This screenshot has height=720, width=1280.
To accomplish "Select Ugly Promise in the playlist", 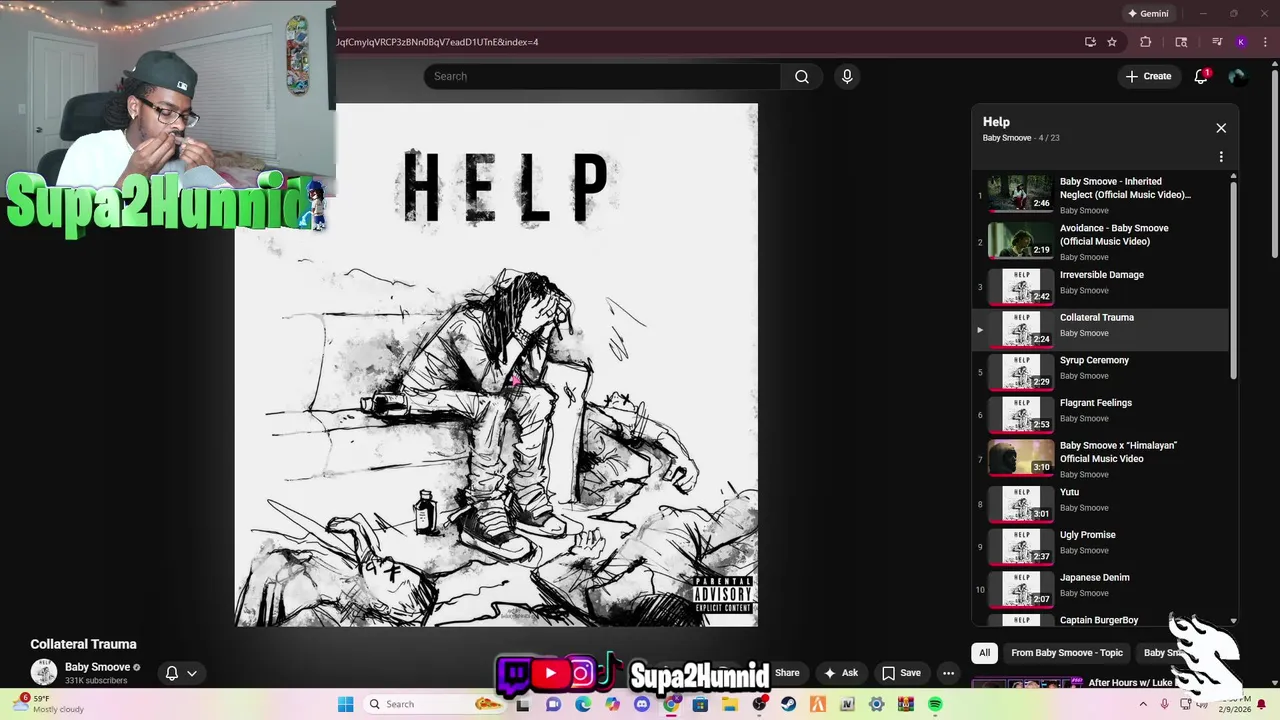I will [x=1100, y=546].
